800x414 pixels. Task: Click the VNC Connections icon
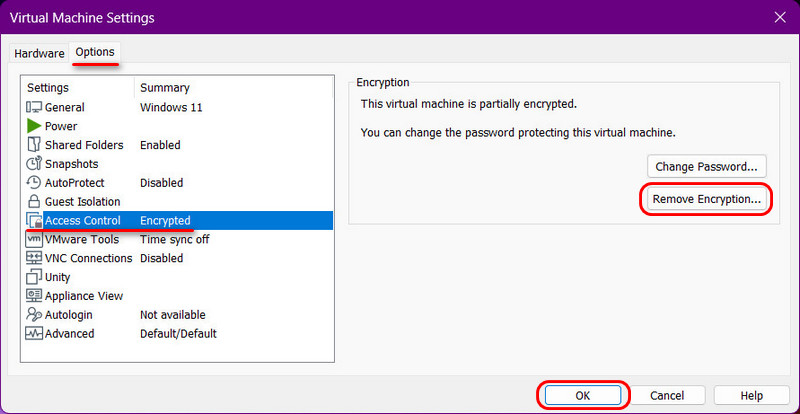(34, 258)
